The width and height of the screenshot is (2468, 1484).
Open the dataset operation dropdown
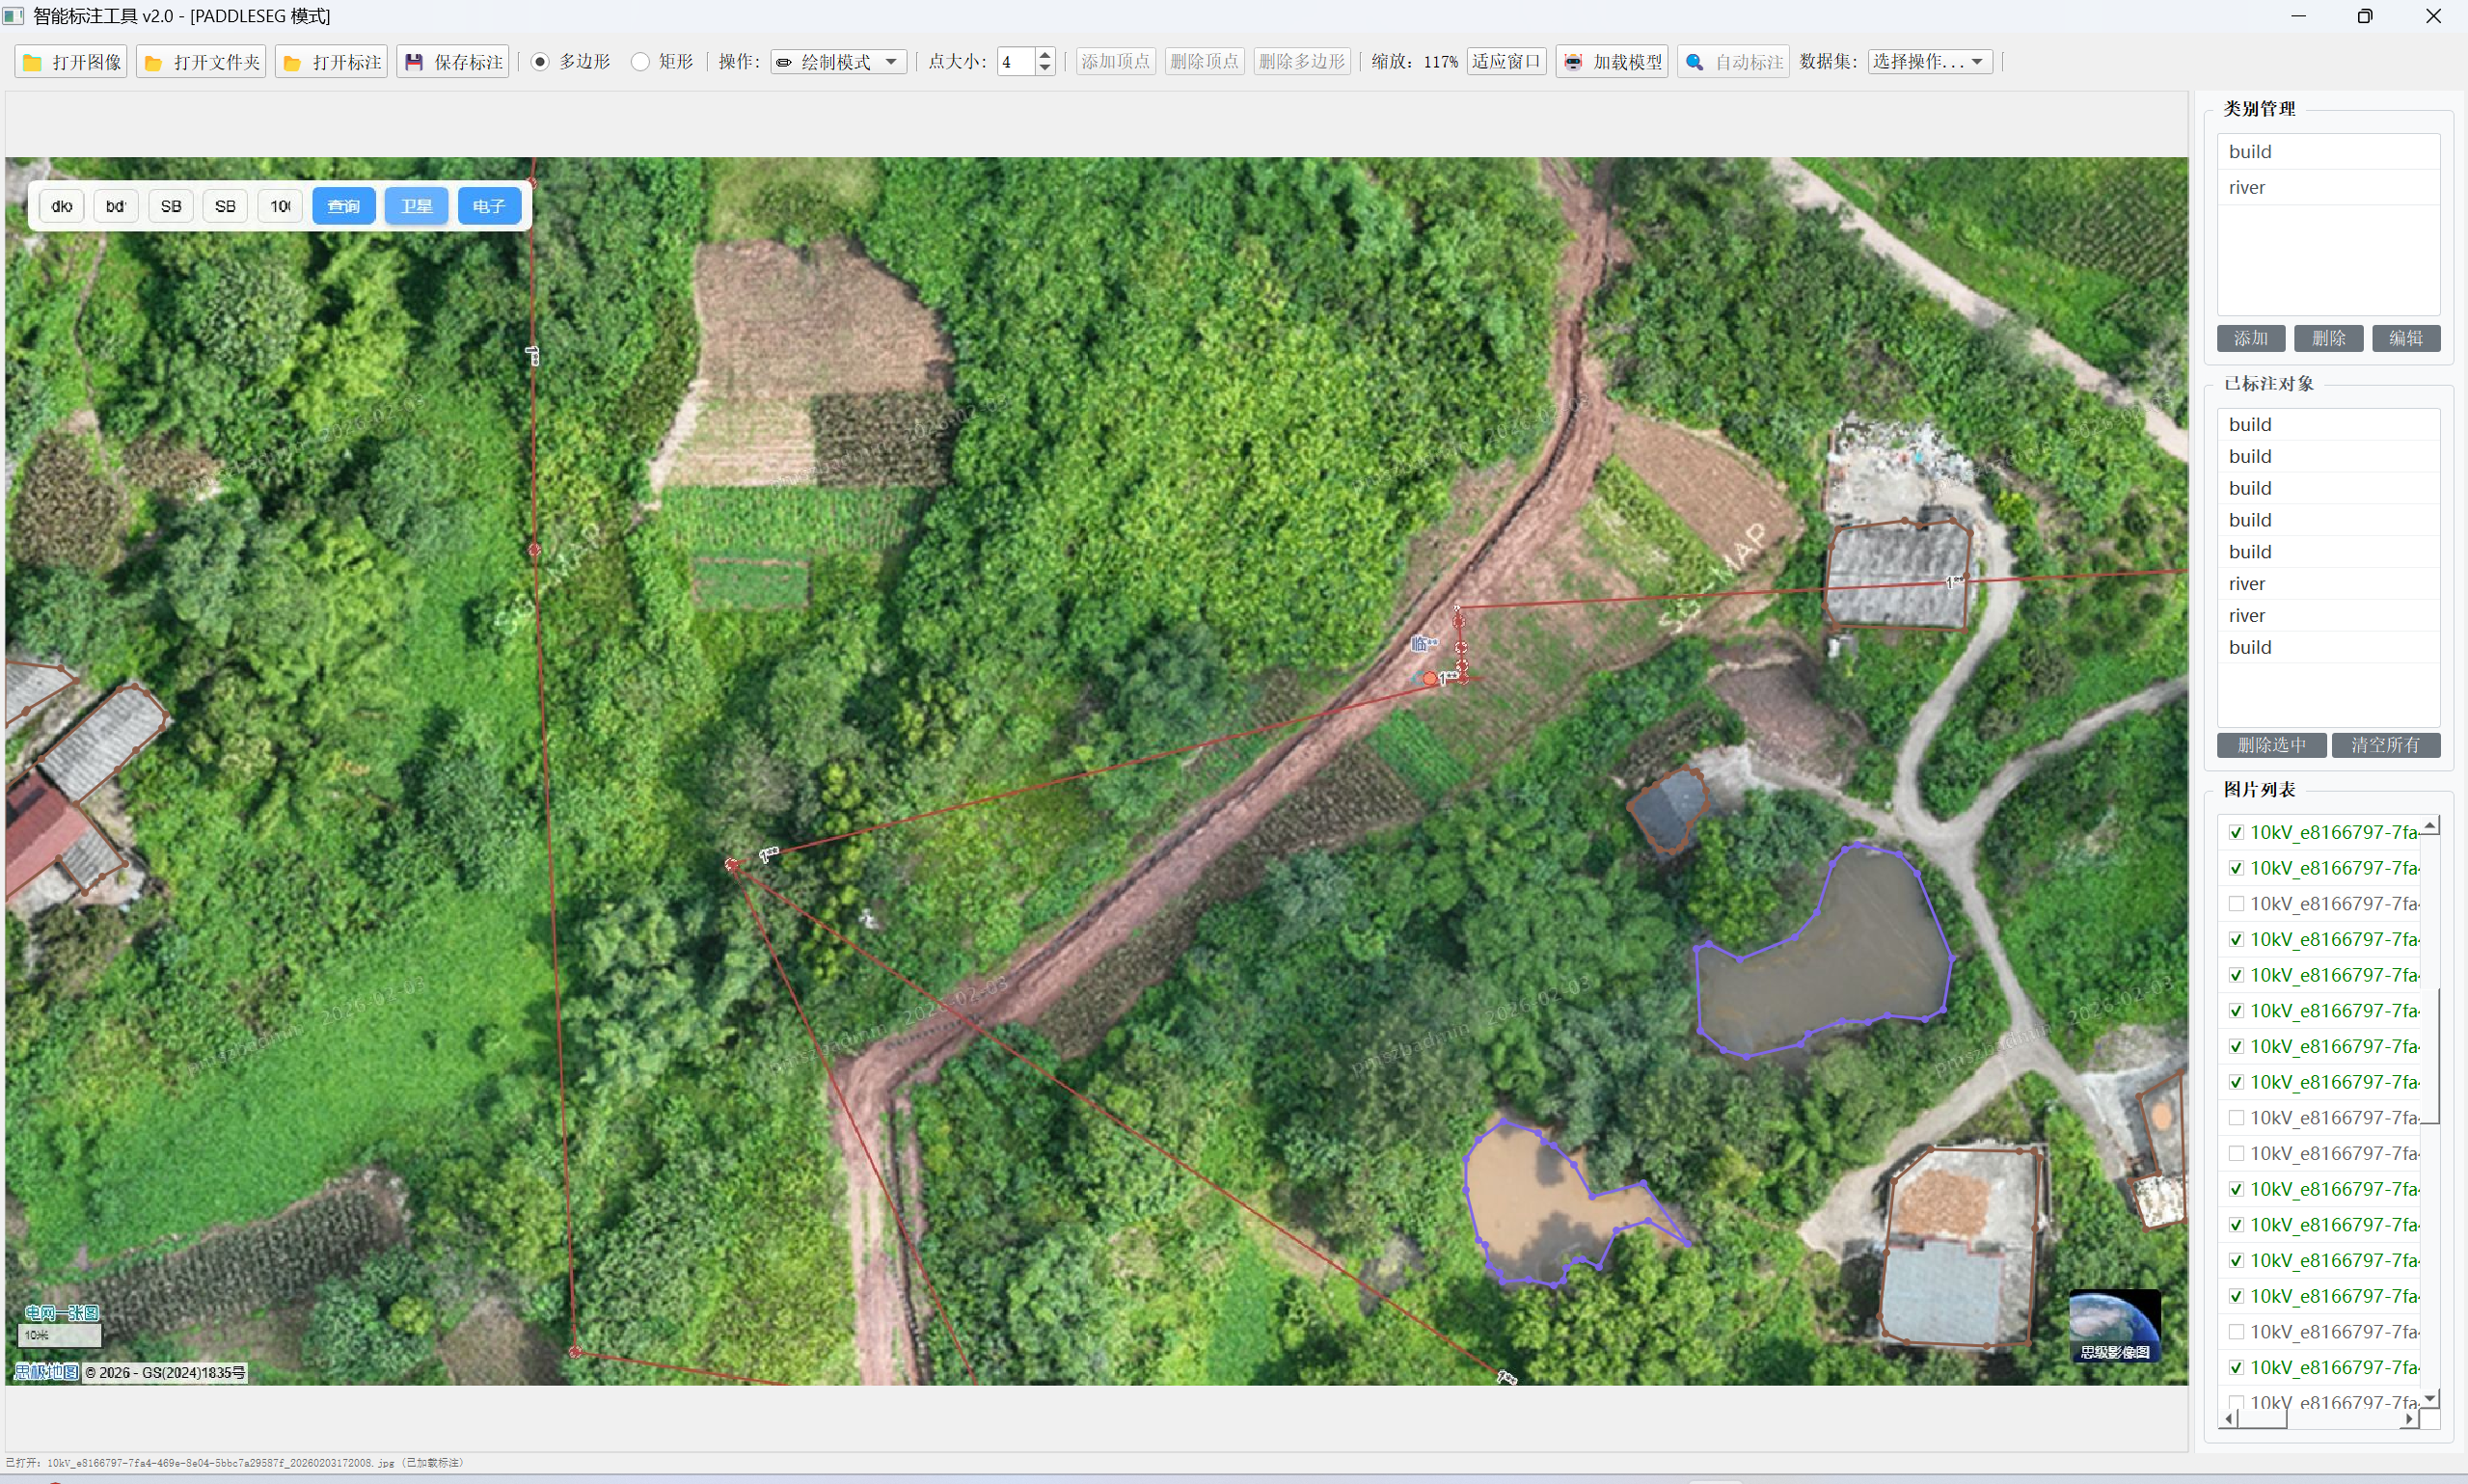pos(1929,62)
